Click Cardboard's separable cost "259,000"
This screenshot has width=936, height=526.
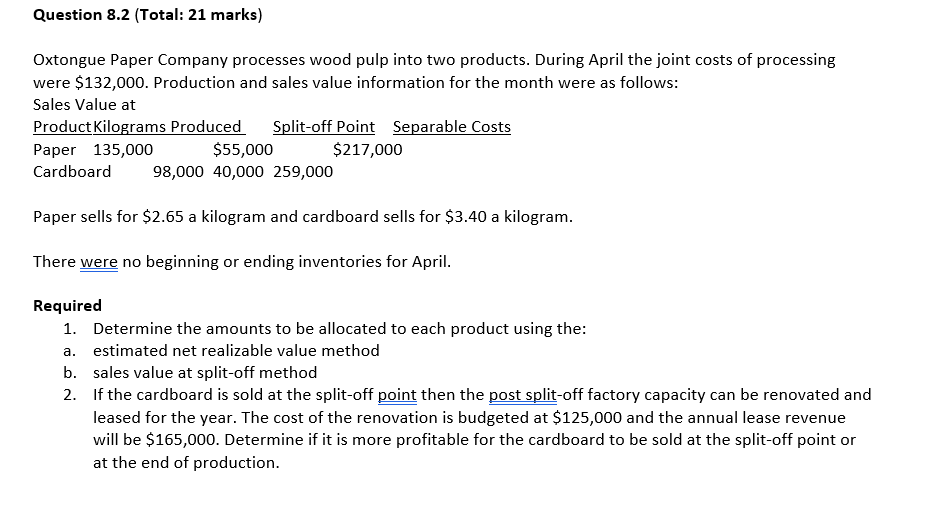pyautogui.click(x=302, y=172)
